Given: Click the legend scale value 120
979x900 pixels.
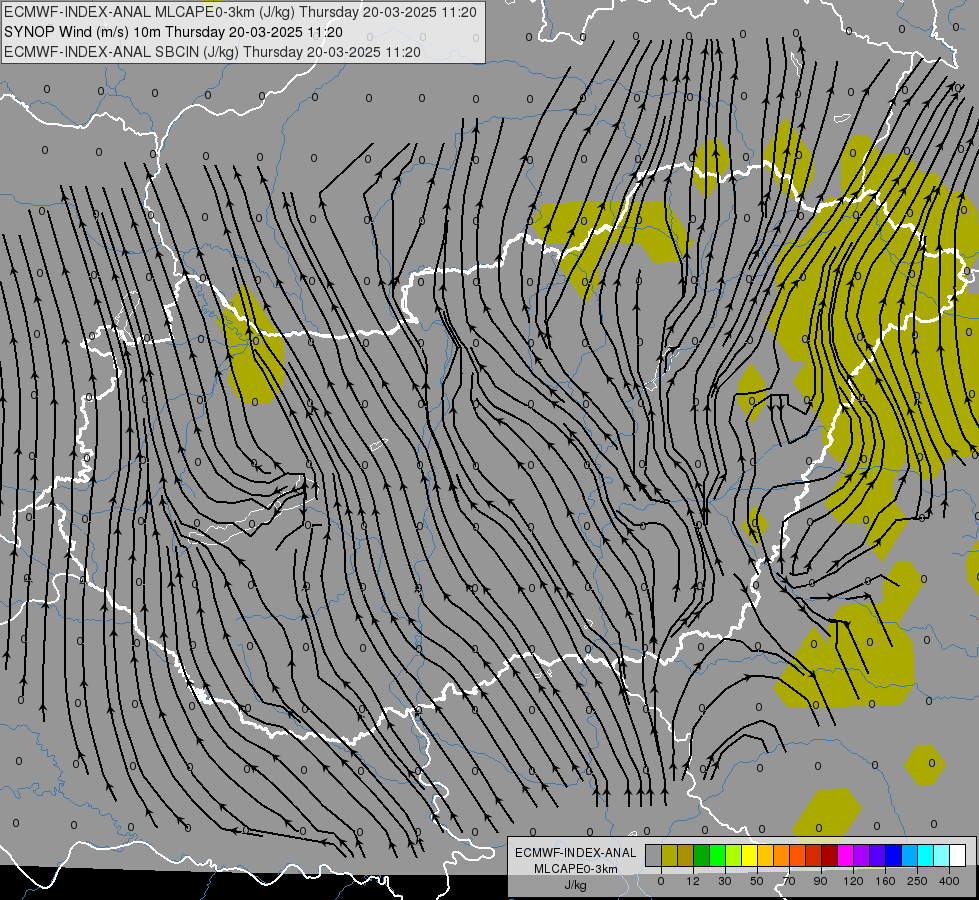Looking at the screenshot, I should click(x=854, y=881).
